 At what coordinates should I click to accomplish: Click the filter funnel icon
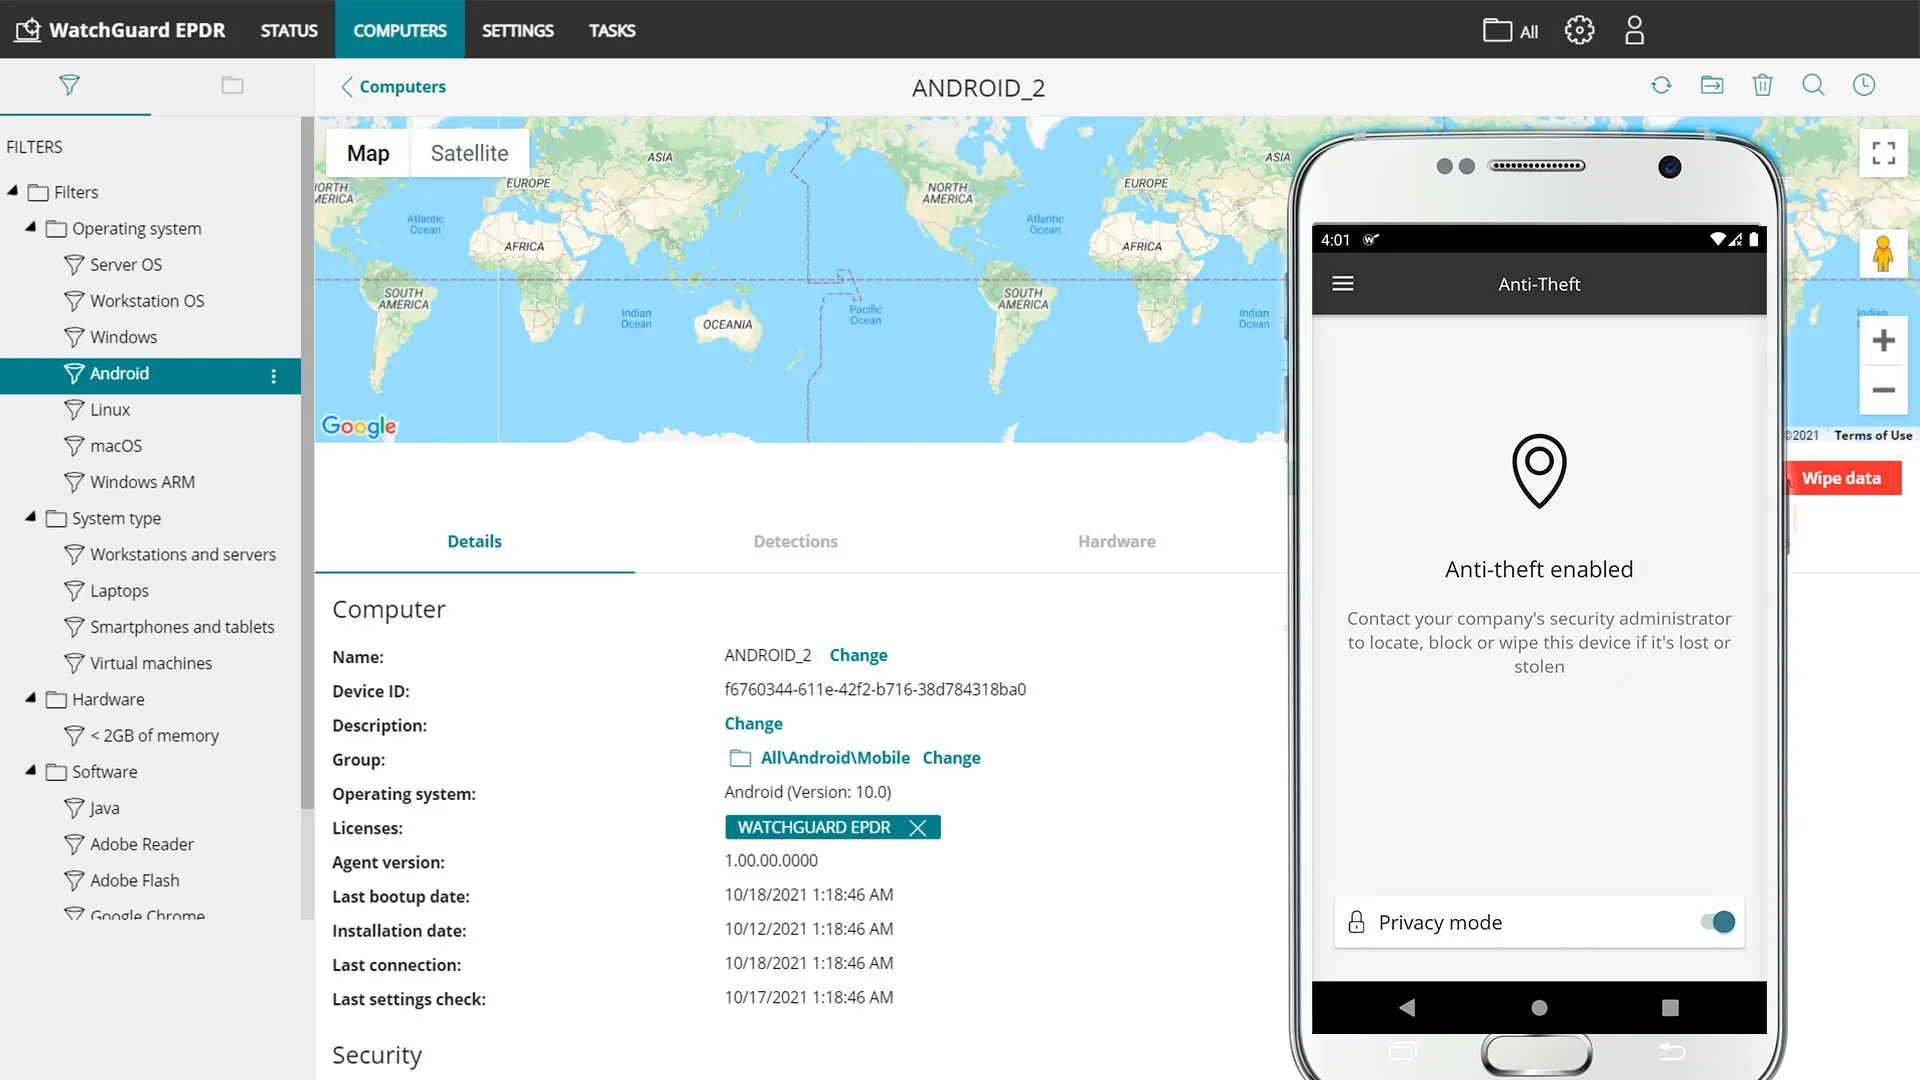69,84
